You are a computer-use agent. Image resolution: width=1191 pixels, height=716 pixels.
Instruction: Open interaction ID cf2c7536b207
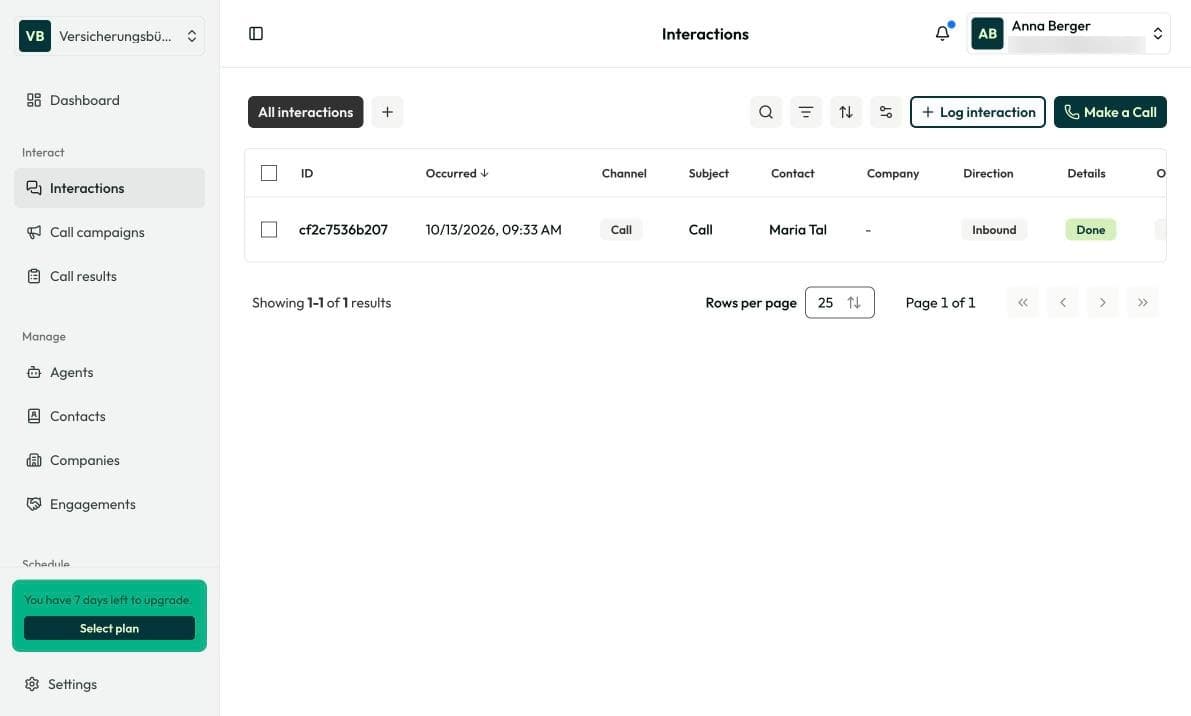tap(343, 229)
